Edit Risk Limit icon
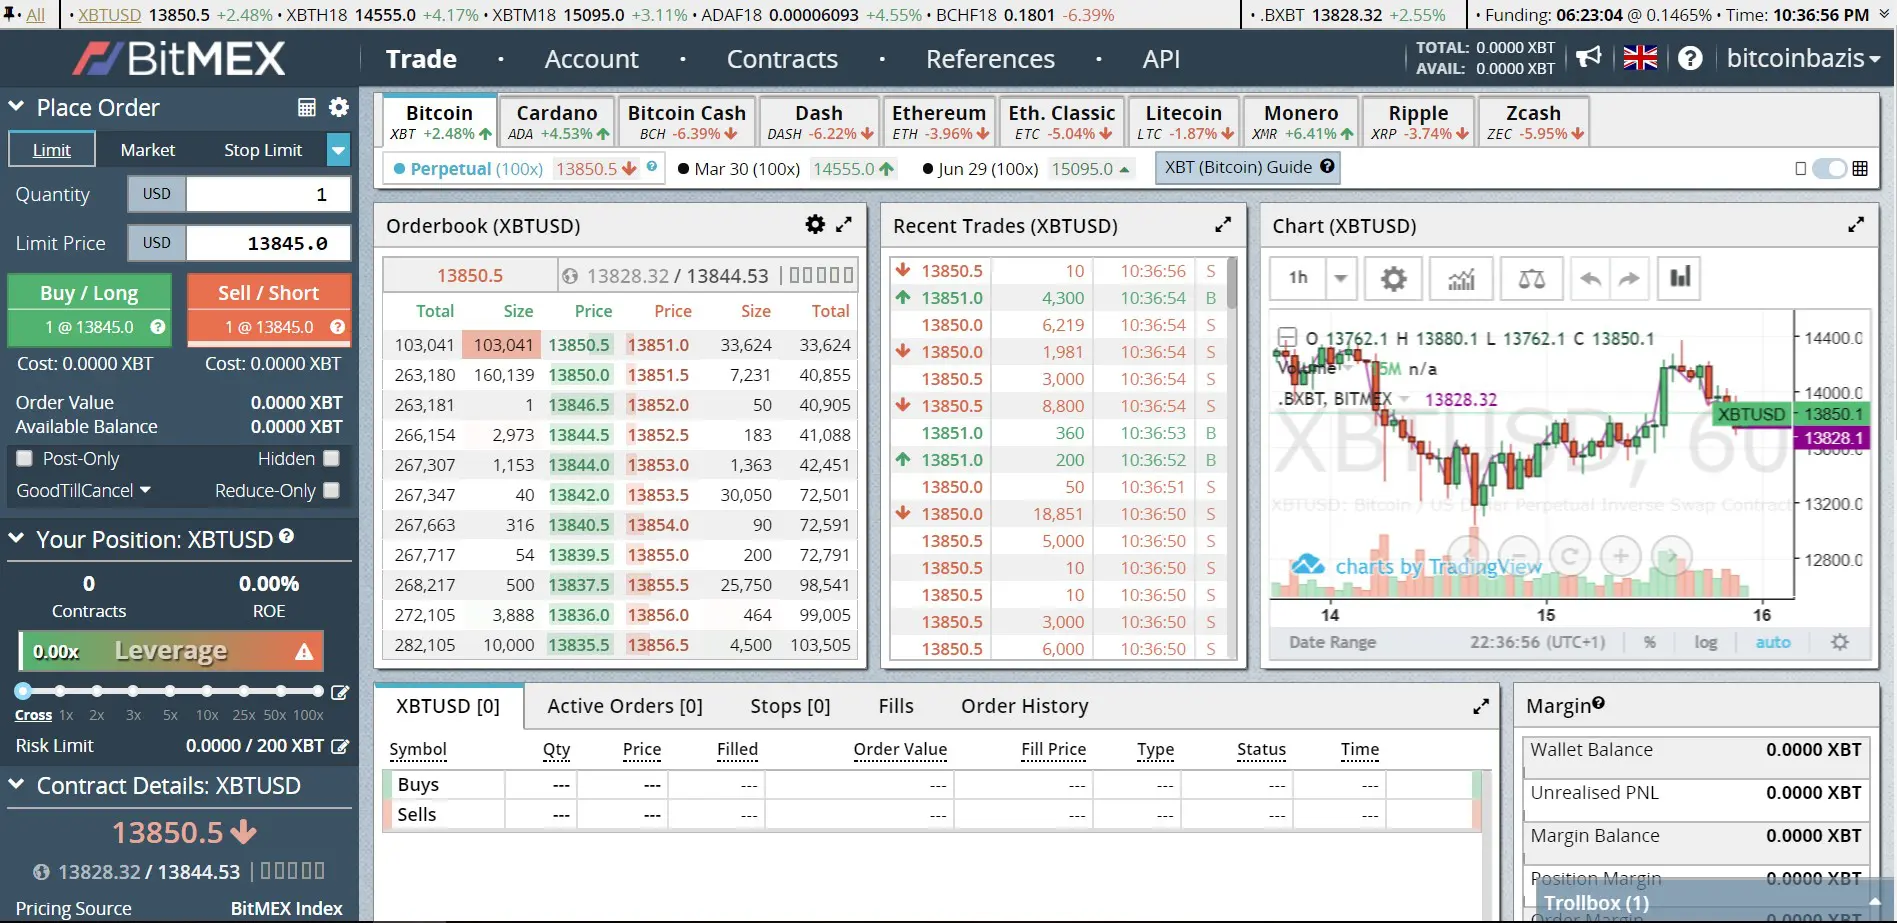This screenshot has height=923, width=1897. coord(340,746)
